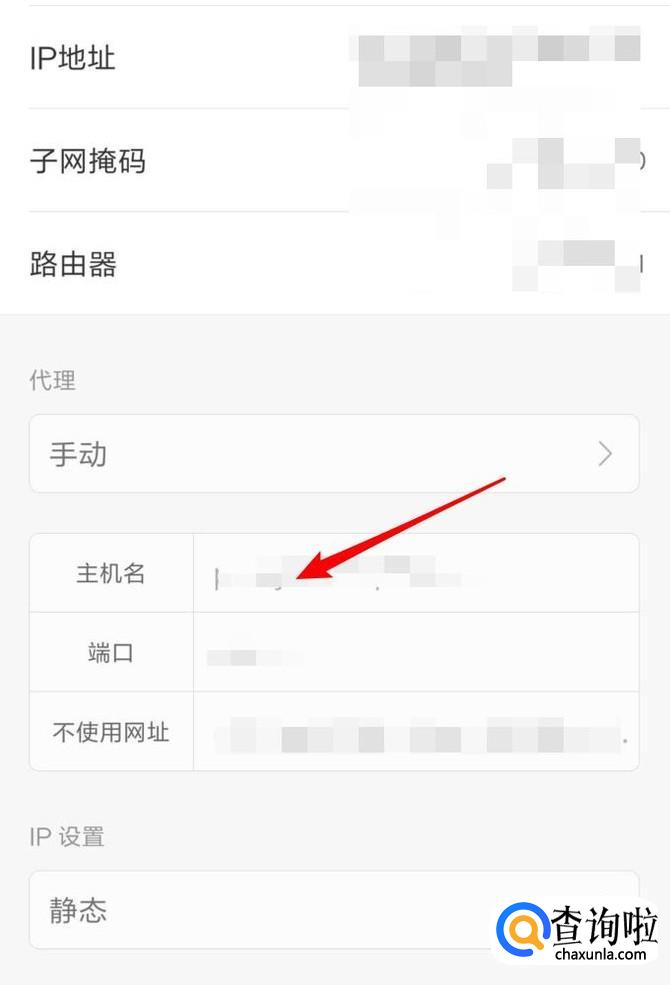Tap the blurred IP地址 value
Image resolution: width=670 pixels, height=985 pixels.
(x=495, y=57)
